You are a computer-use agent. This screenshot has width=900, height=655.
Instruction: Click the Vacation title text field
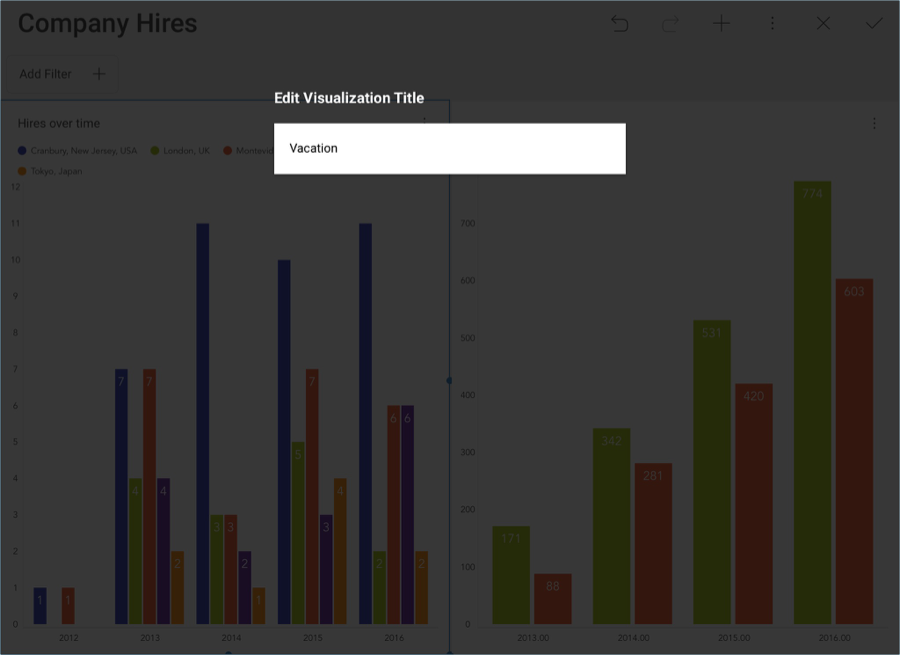(x=449, y=148)
